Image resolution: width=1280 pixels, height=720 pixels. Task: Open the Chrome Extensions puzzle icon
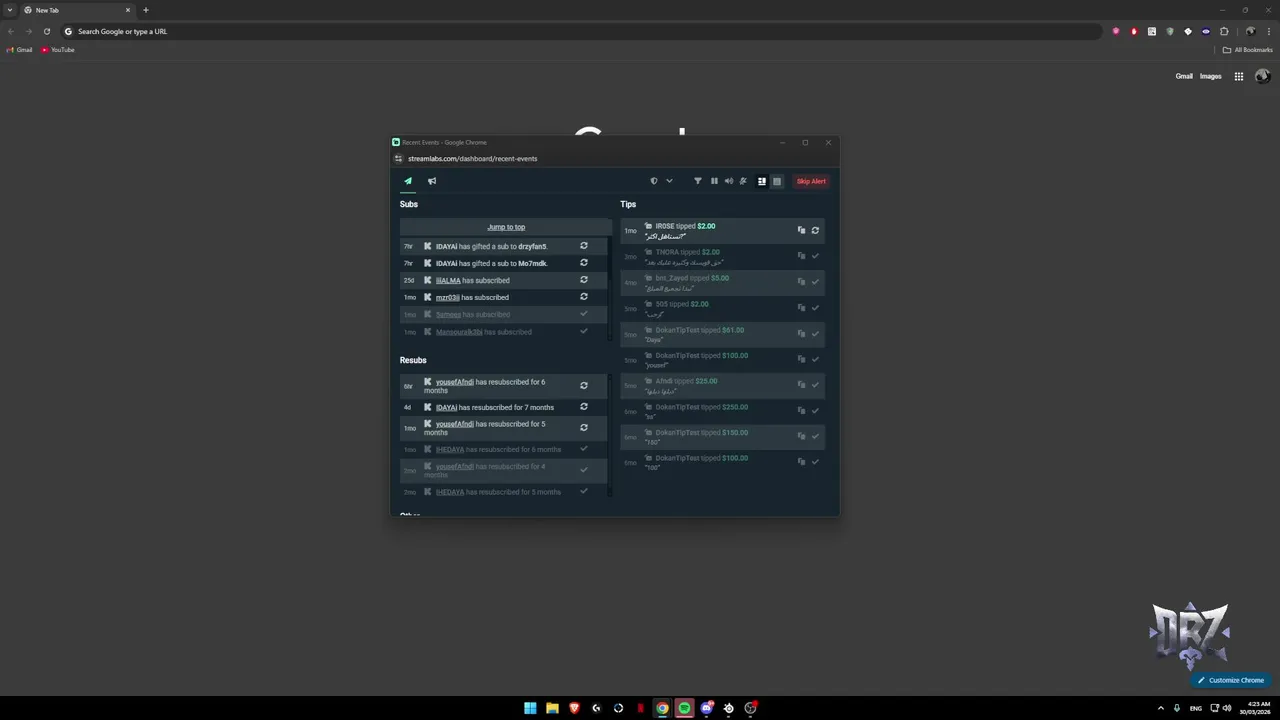pyautogui.click(x=1224, y=31)
